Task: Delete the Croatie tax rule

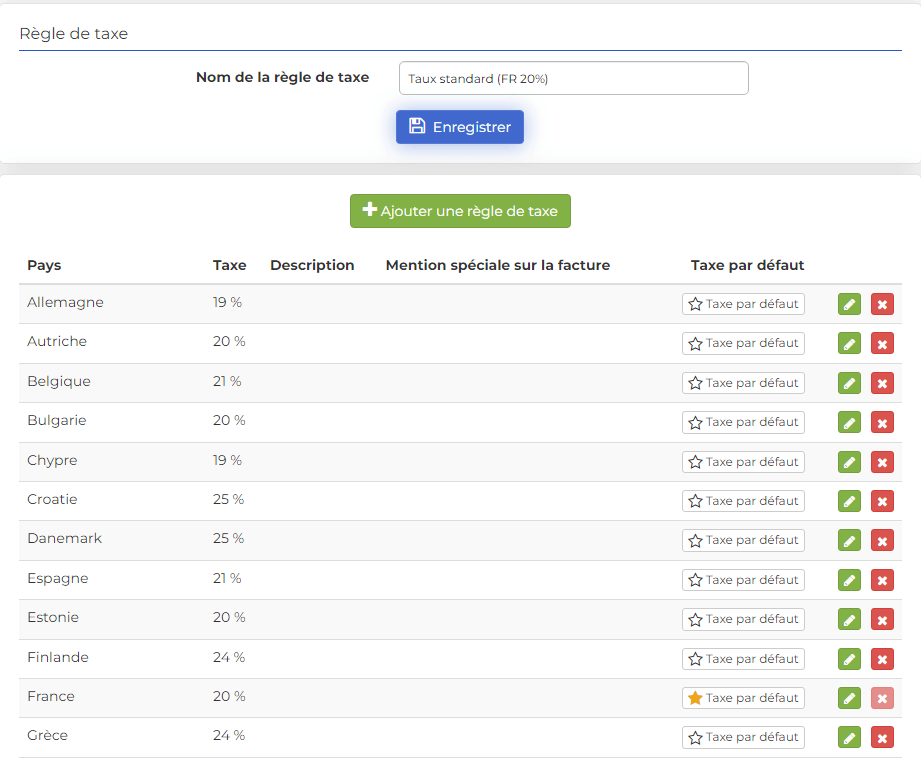Action: (882, 501)
